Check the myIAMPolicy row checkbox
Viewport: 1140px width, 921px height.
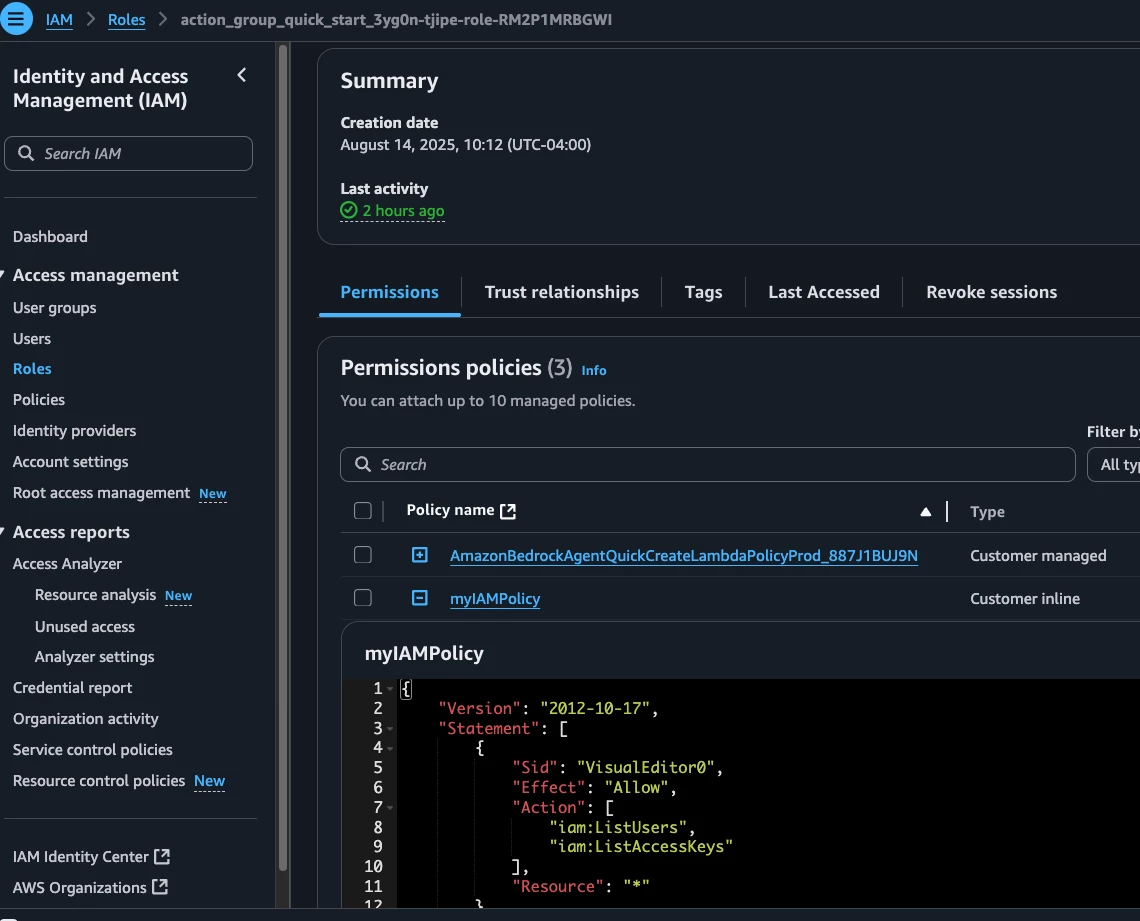pos(363,598)
